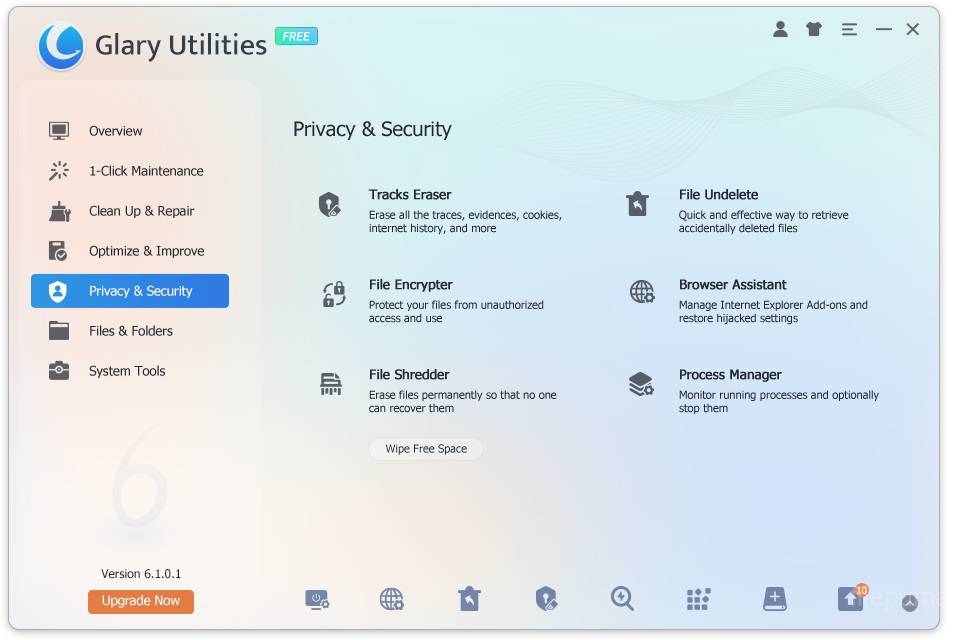Expand the bottom toolbar with up arrow
Screen dimensions: 960x640
click(910, 604)
